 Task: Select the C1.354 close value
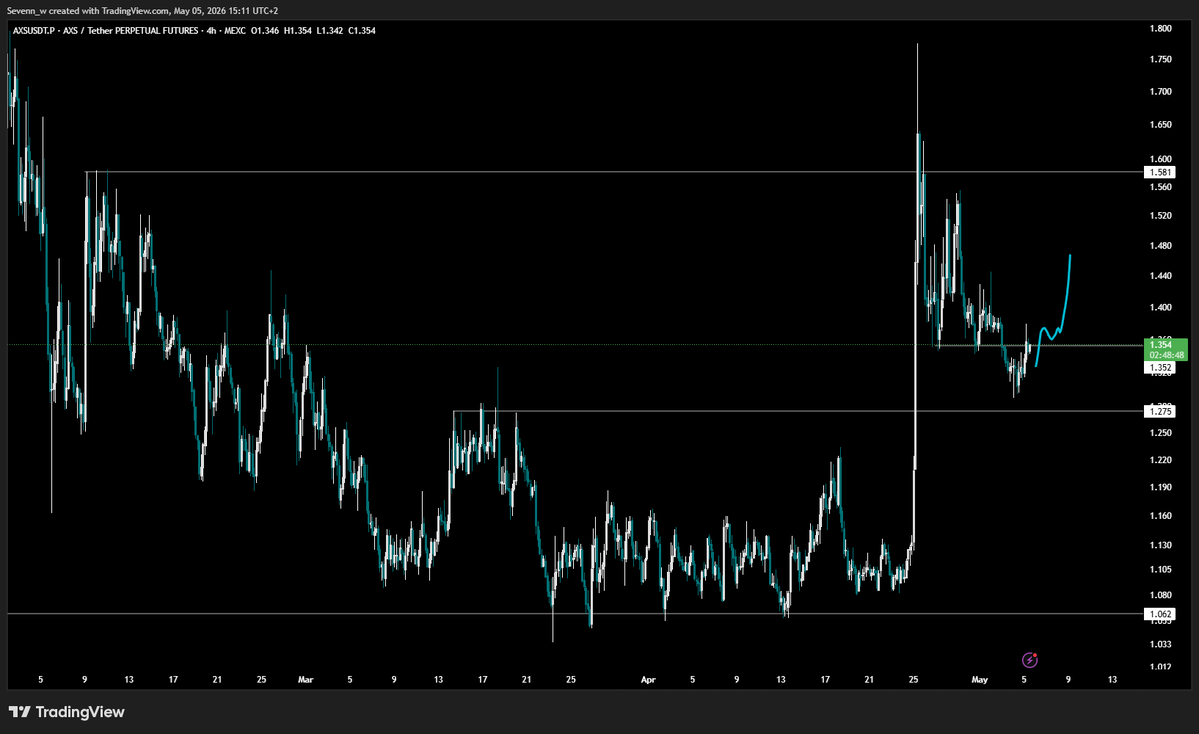point(362,31)
